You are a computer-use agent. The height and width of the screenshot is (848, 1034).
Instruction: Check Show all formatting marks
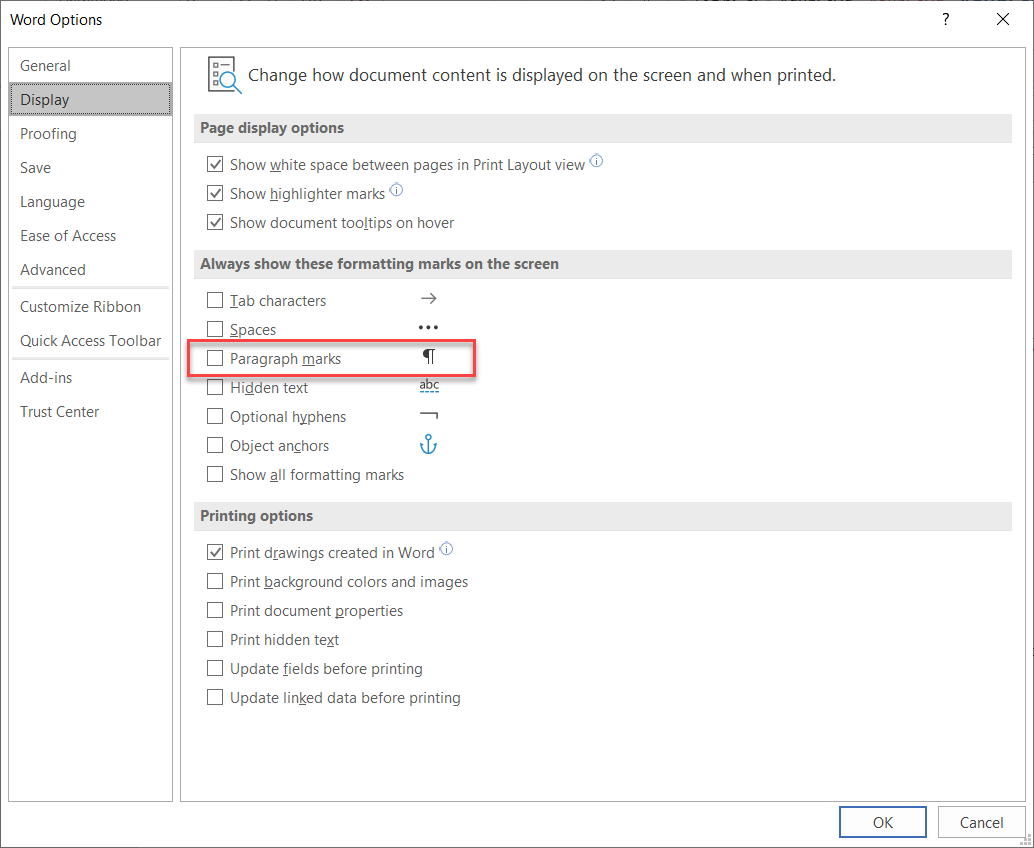(215, 475)
